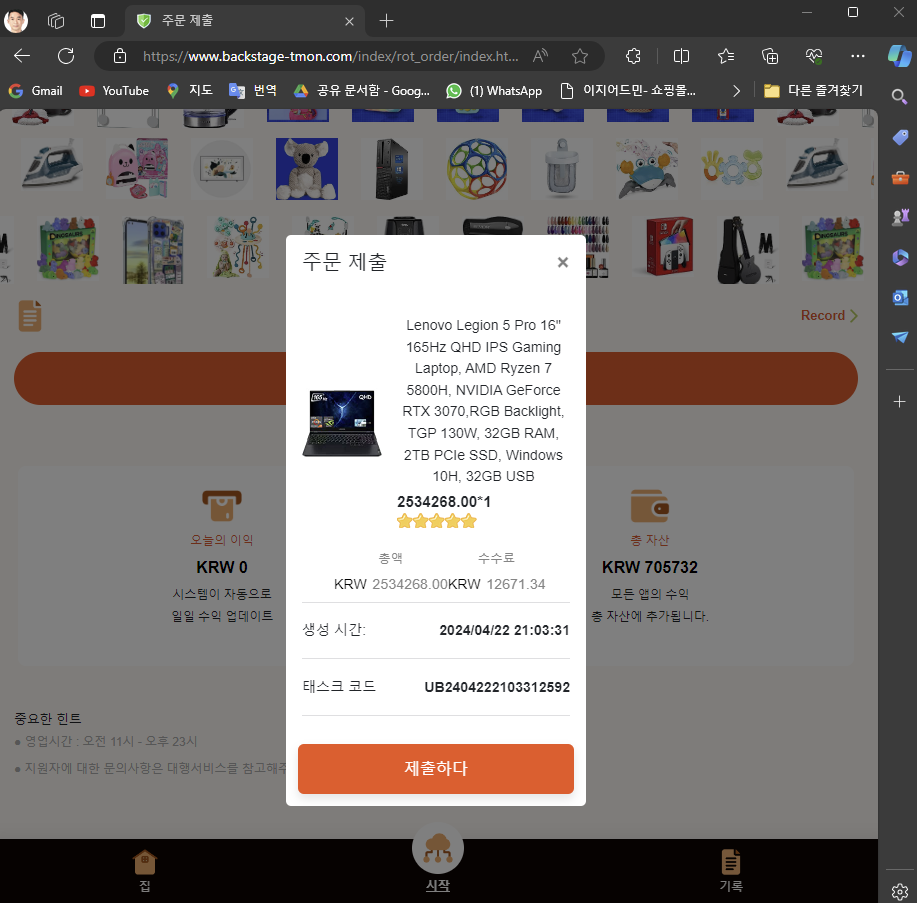Toggle split screen icon in toolbar
The width and height of the screenshot is (917, 903).
point(681,56)
